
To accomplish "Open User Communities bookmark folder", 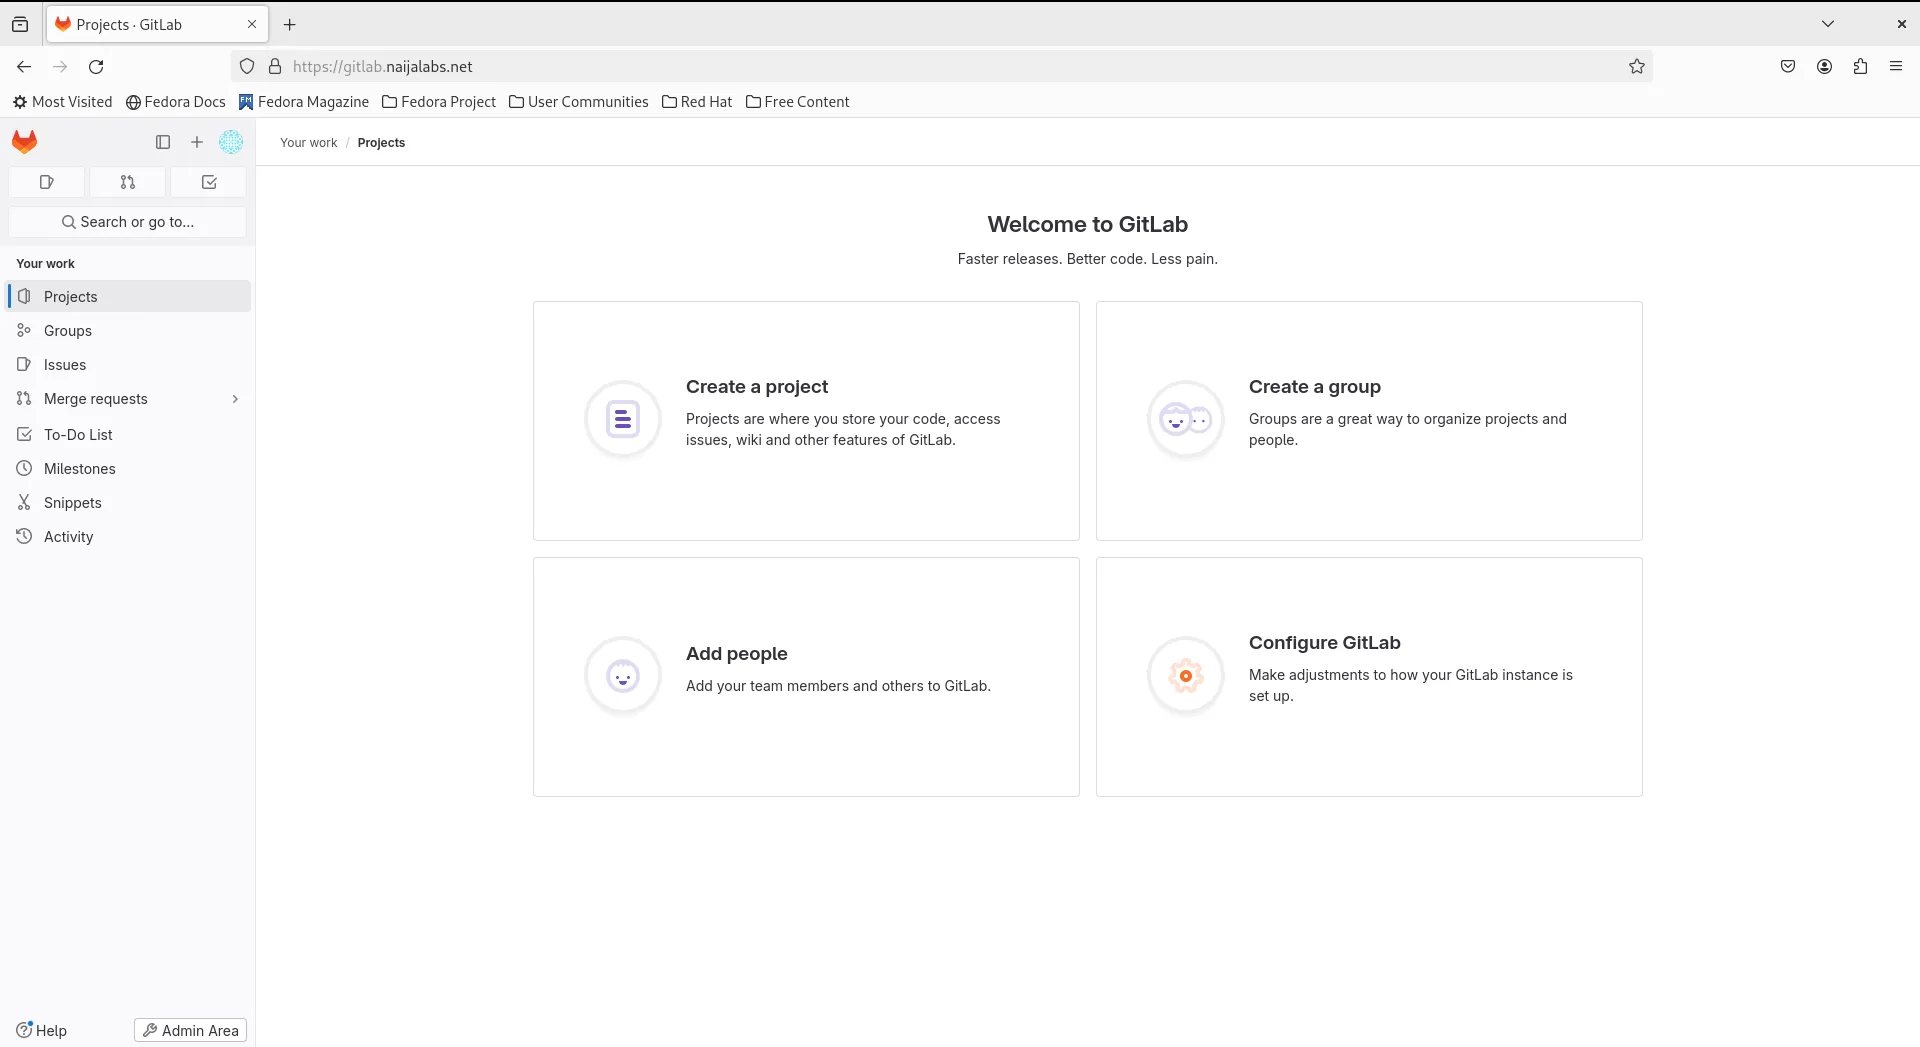I will click(x=579, y=102).
